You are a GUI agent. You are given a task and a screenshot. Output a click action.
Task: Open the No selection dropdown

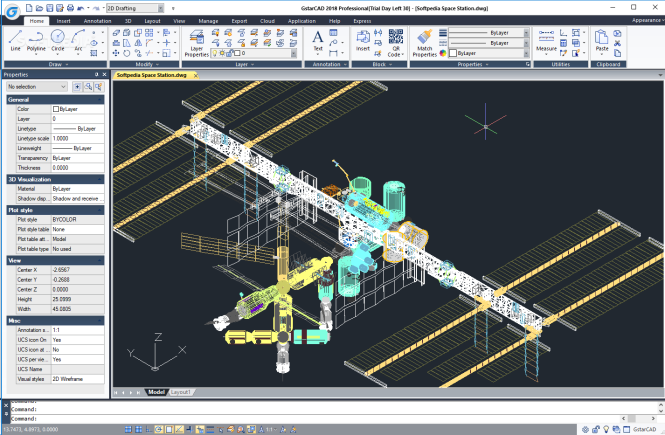pyautogui.click(x=36, y=87)
